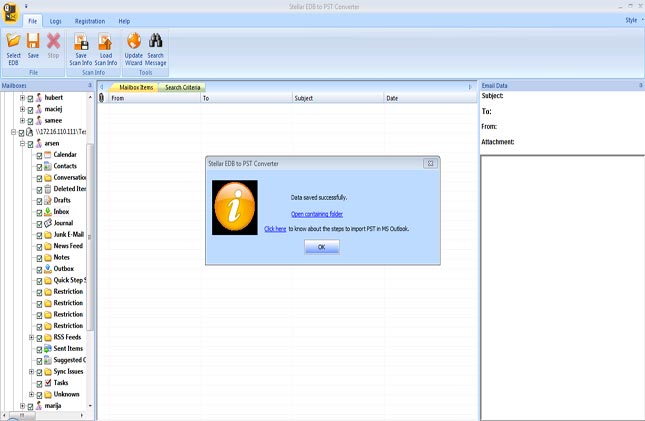Uncheck the arsen mailbox checkbox
The image size is (645, 421).
pos(30,144)
